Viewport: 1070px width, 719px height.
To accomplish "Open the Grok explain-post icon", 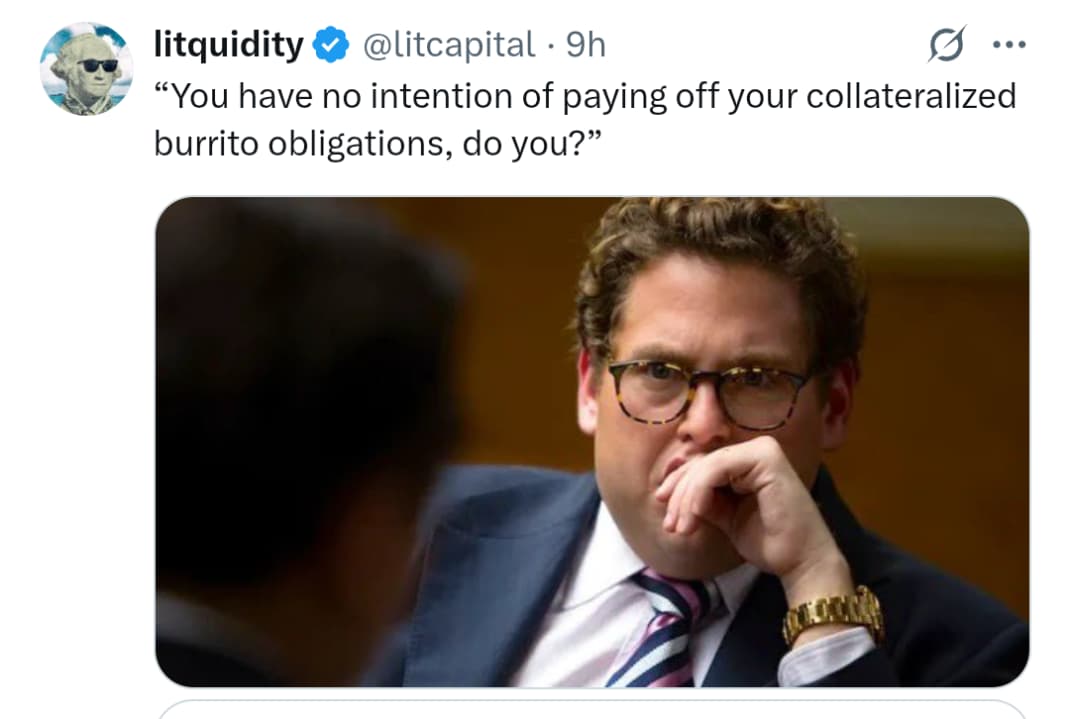I will (946, 44).
